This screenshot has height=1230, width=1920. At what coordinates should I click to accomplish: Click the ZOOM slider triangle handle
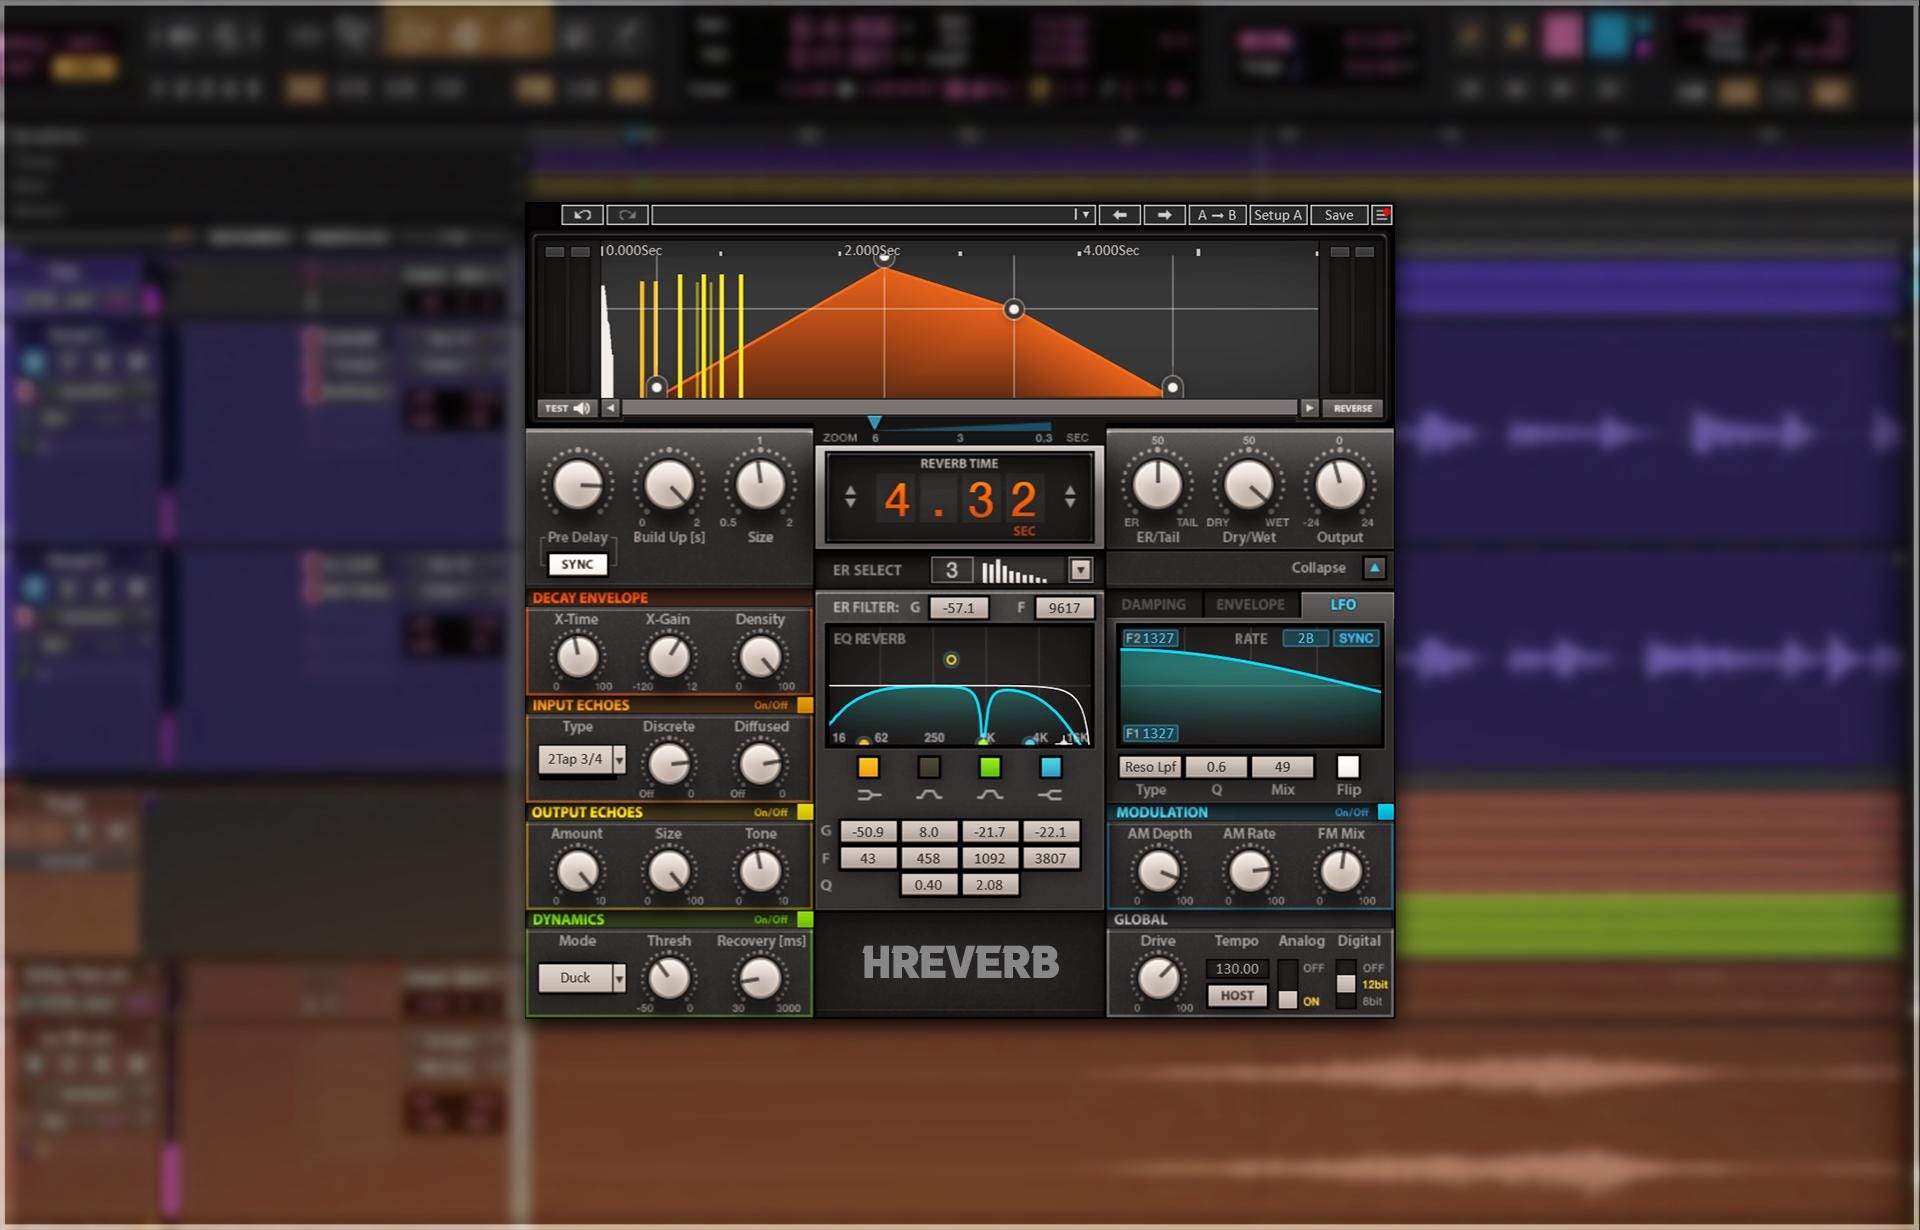(x=875, y=423)
